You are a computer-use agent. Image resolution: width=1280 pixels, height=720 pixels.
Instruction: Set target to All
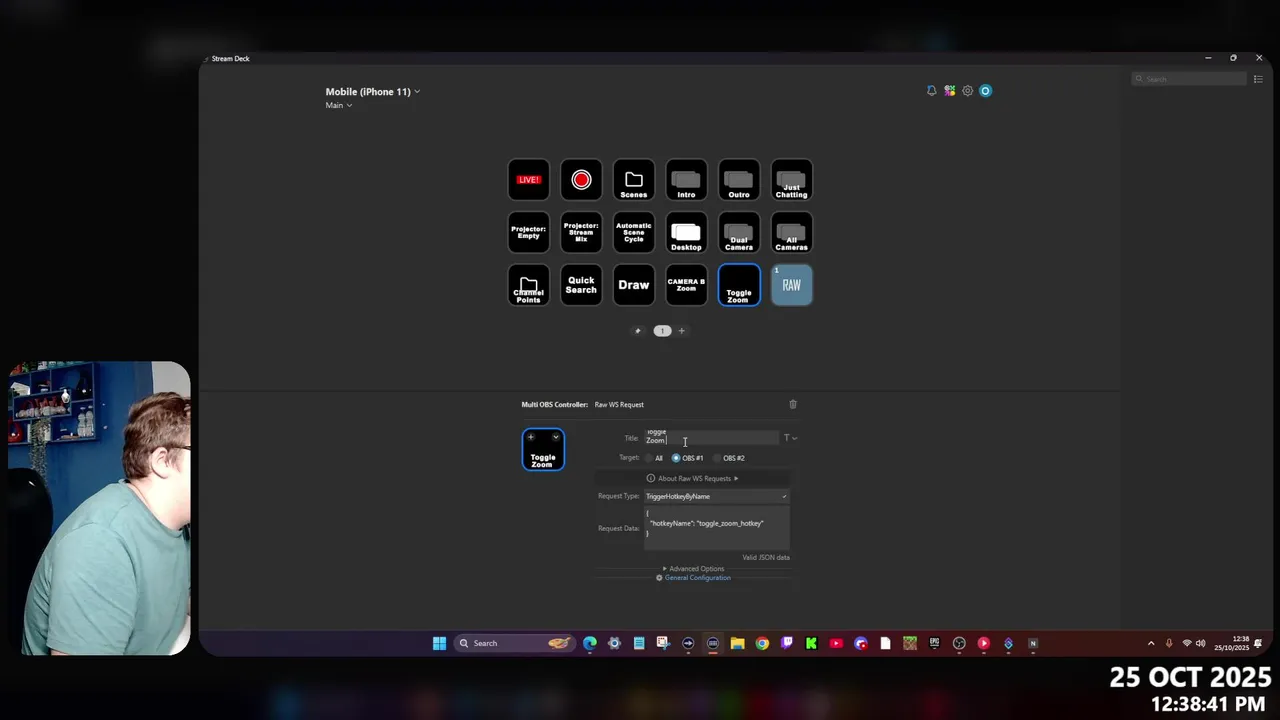(654, 458)
